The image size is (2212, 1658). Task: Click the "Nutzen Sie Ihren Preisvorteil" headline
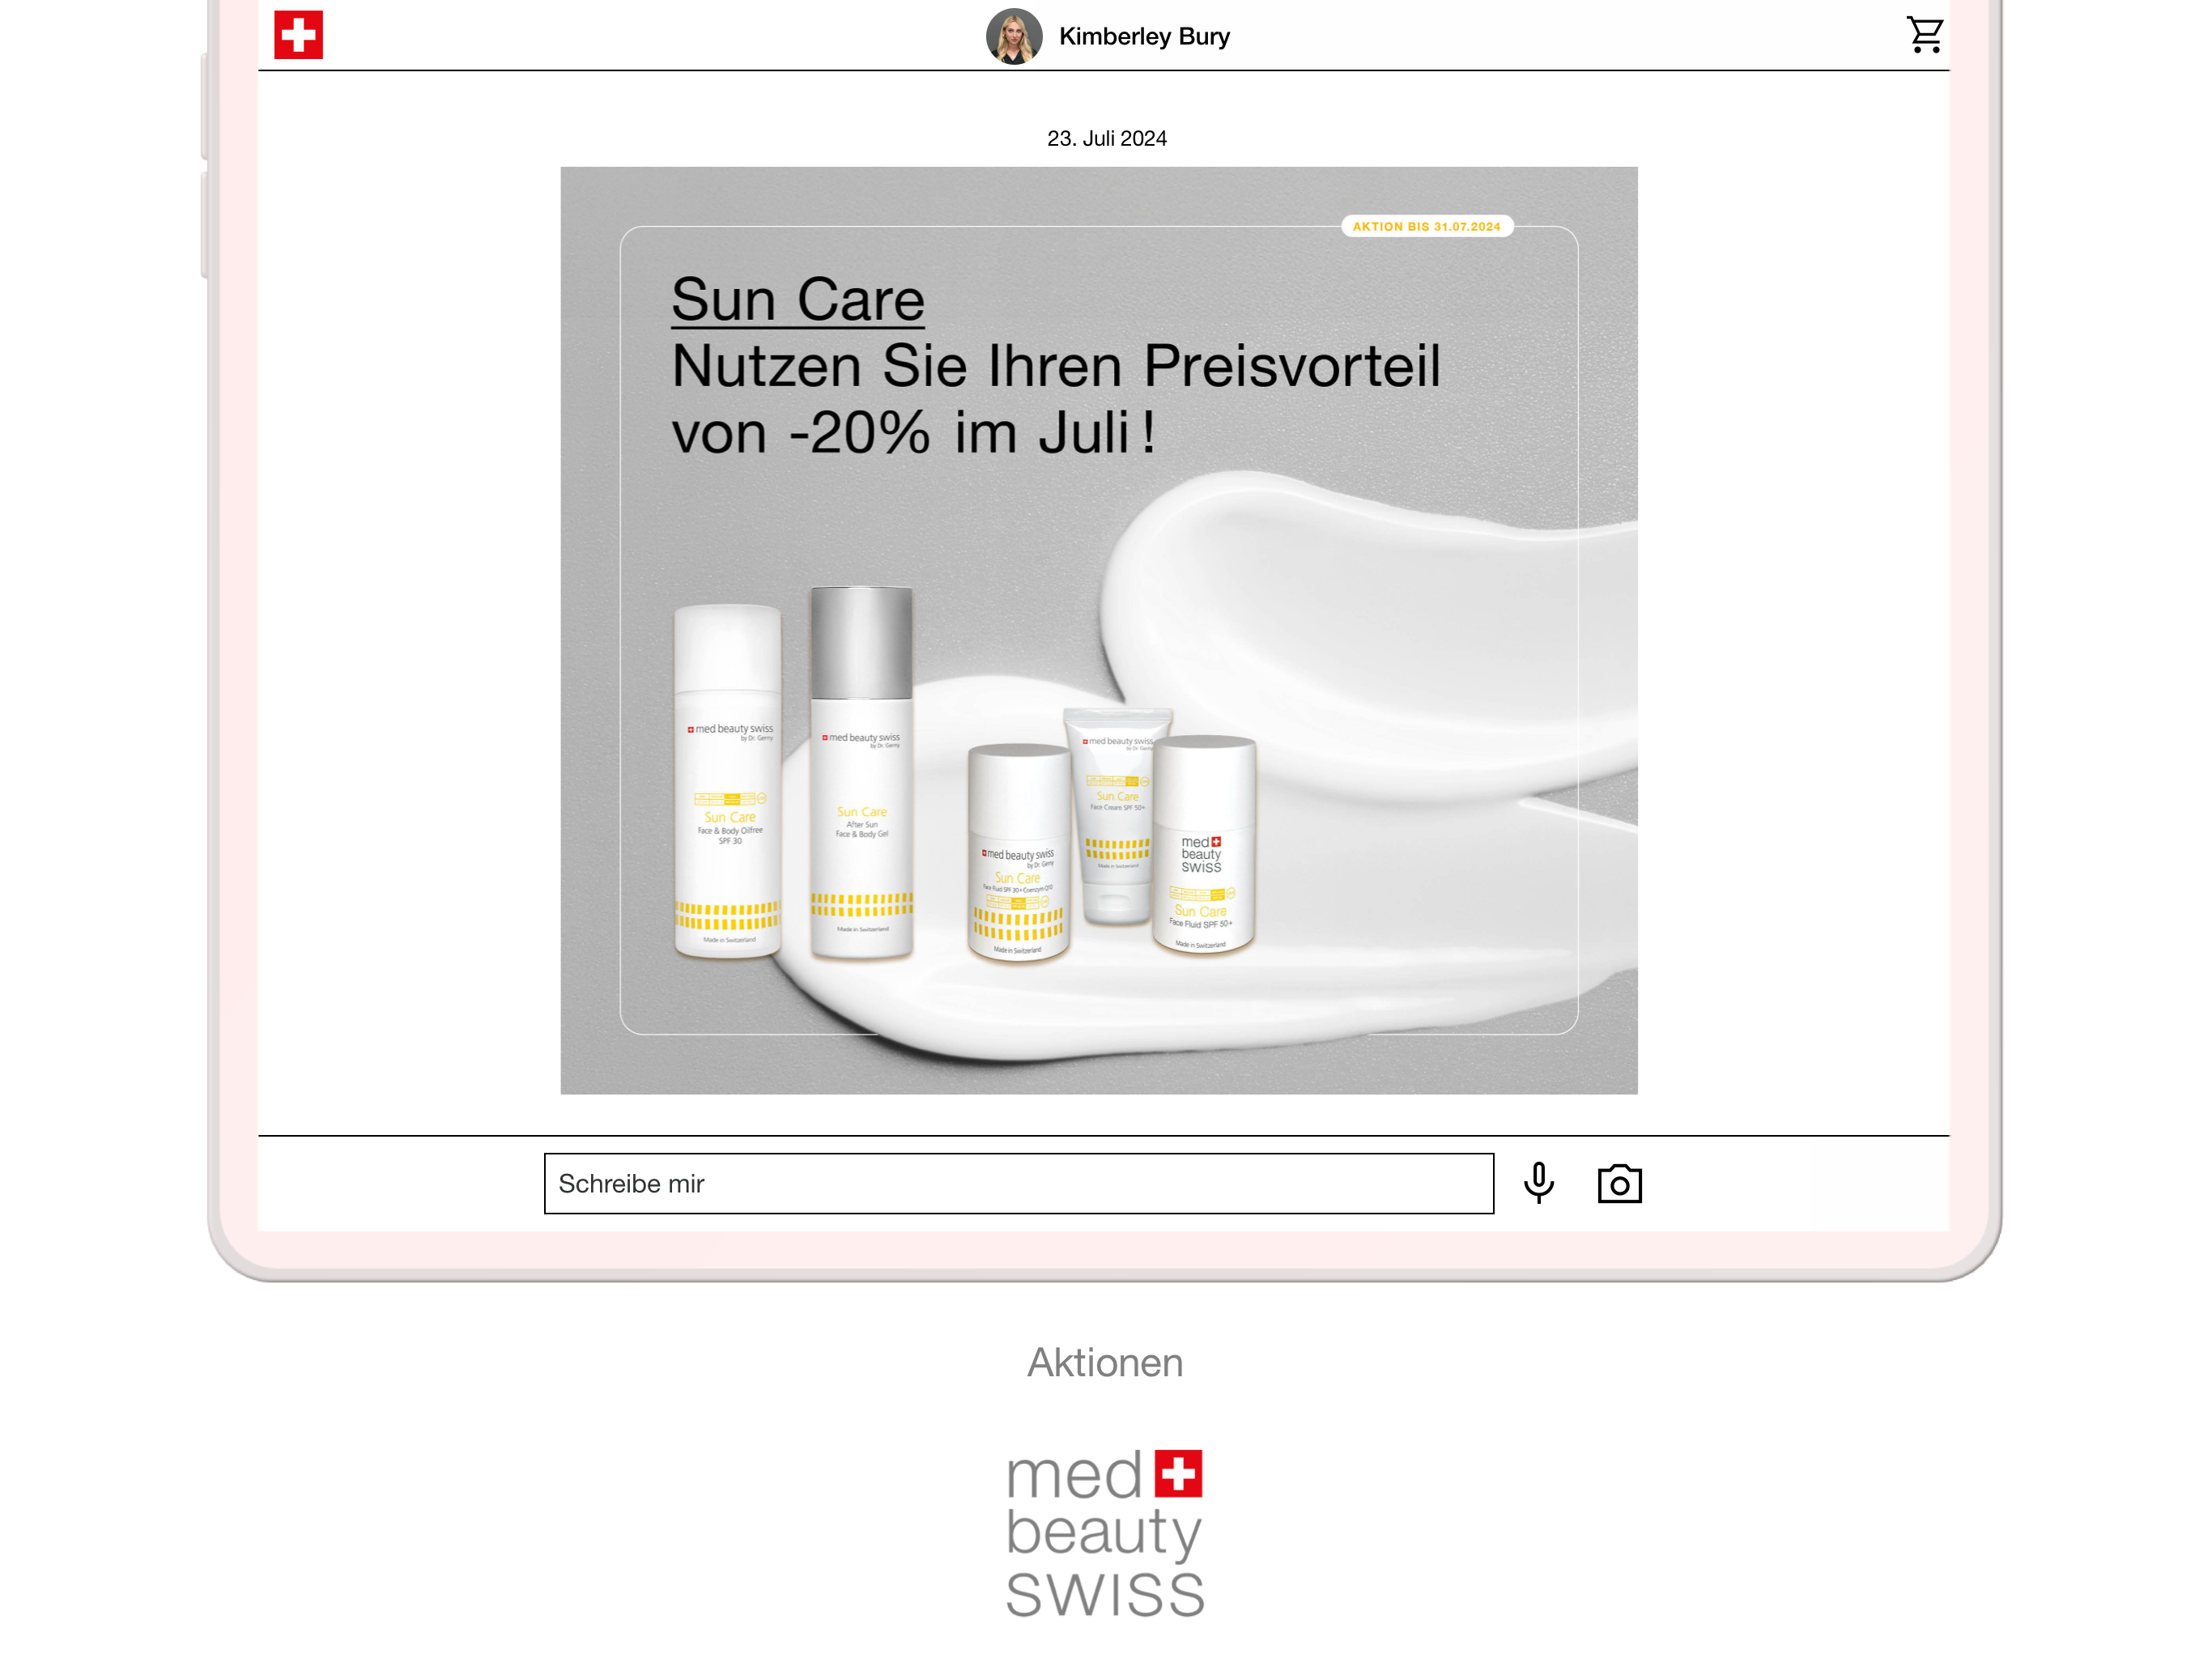point(1056,366)
